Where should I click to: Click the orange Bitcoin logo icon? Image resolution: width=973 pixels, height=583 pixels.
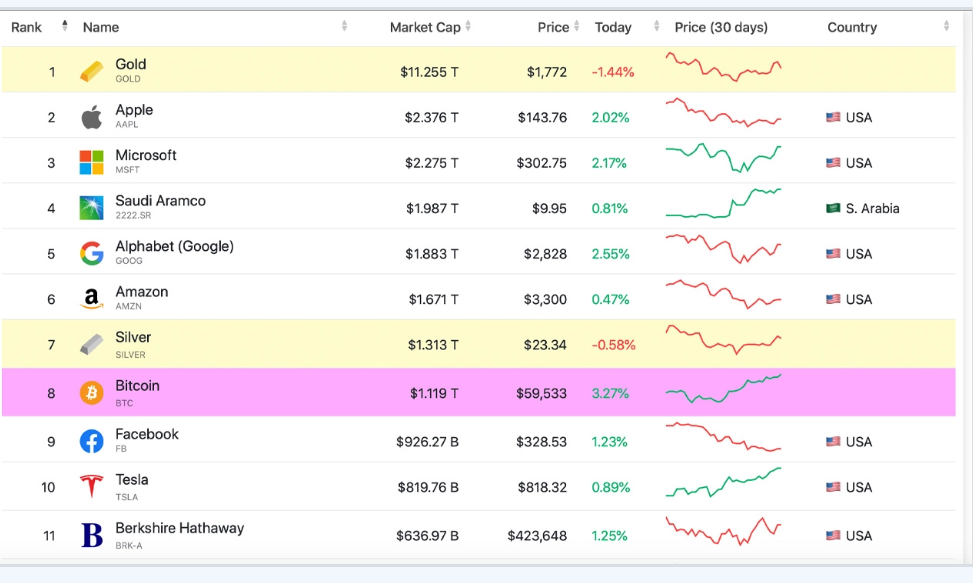tap(91, 393)
